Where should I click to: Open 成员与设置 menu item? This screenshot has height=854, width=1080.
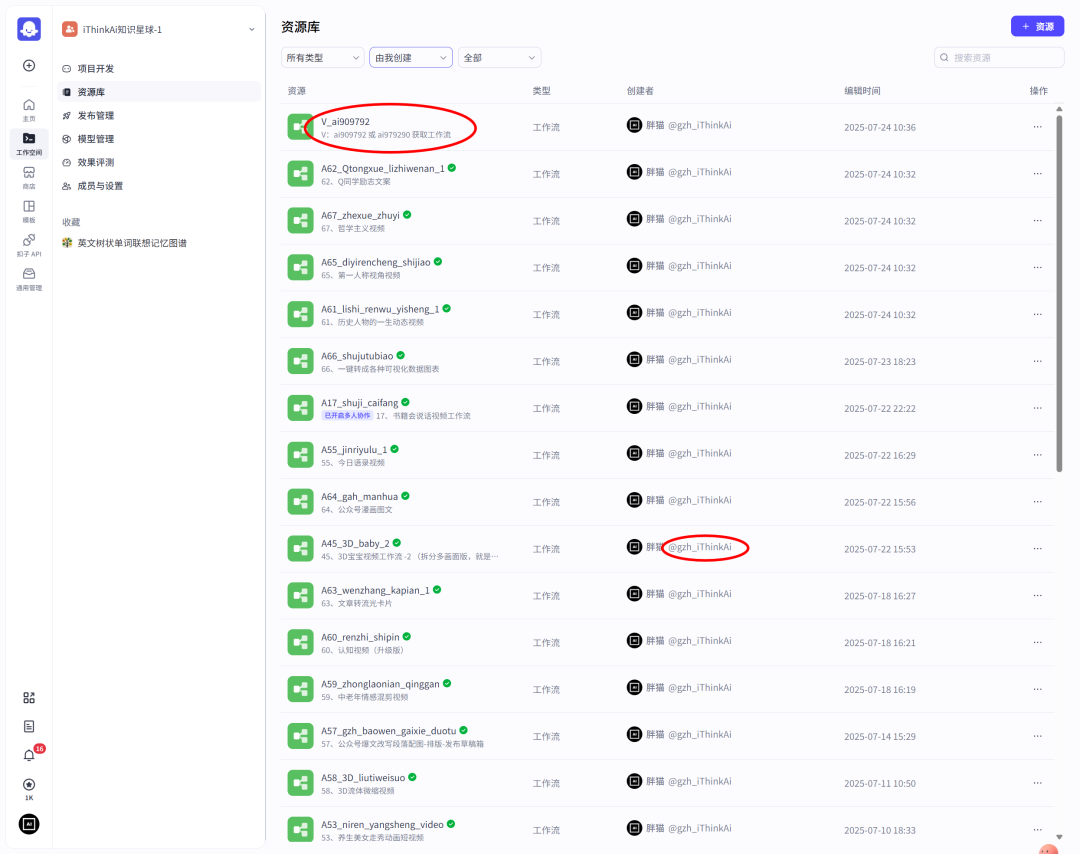(100, 186)
